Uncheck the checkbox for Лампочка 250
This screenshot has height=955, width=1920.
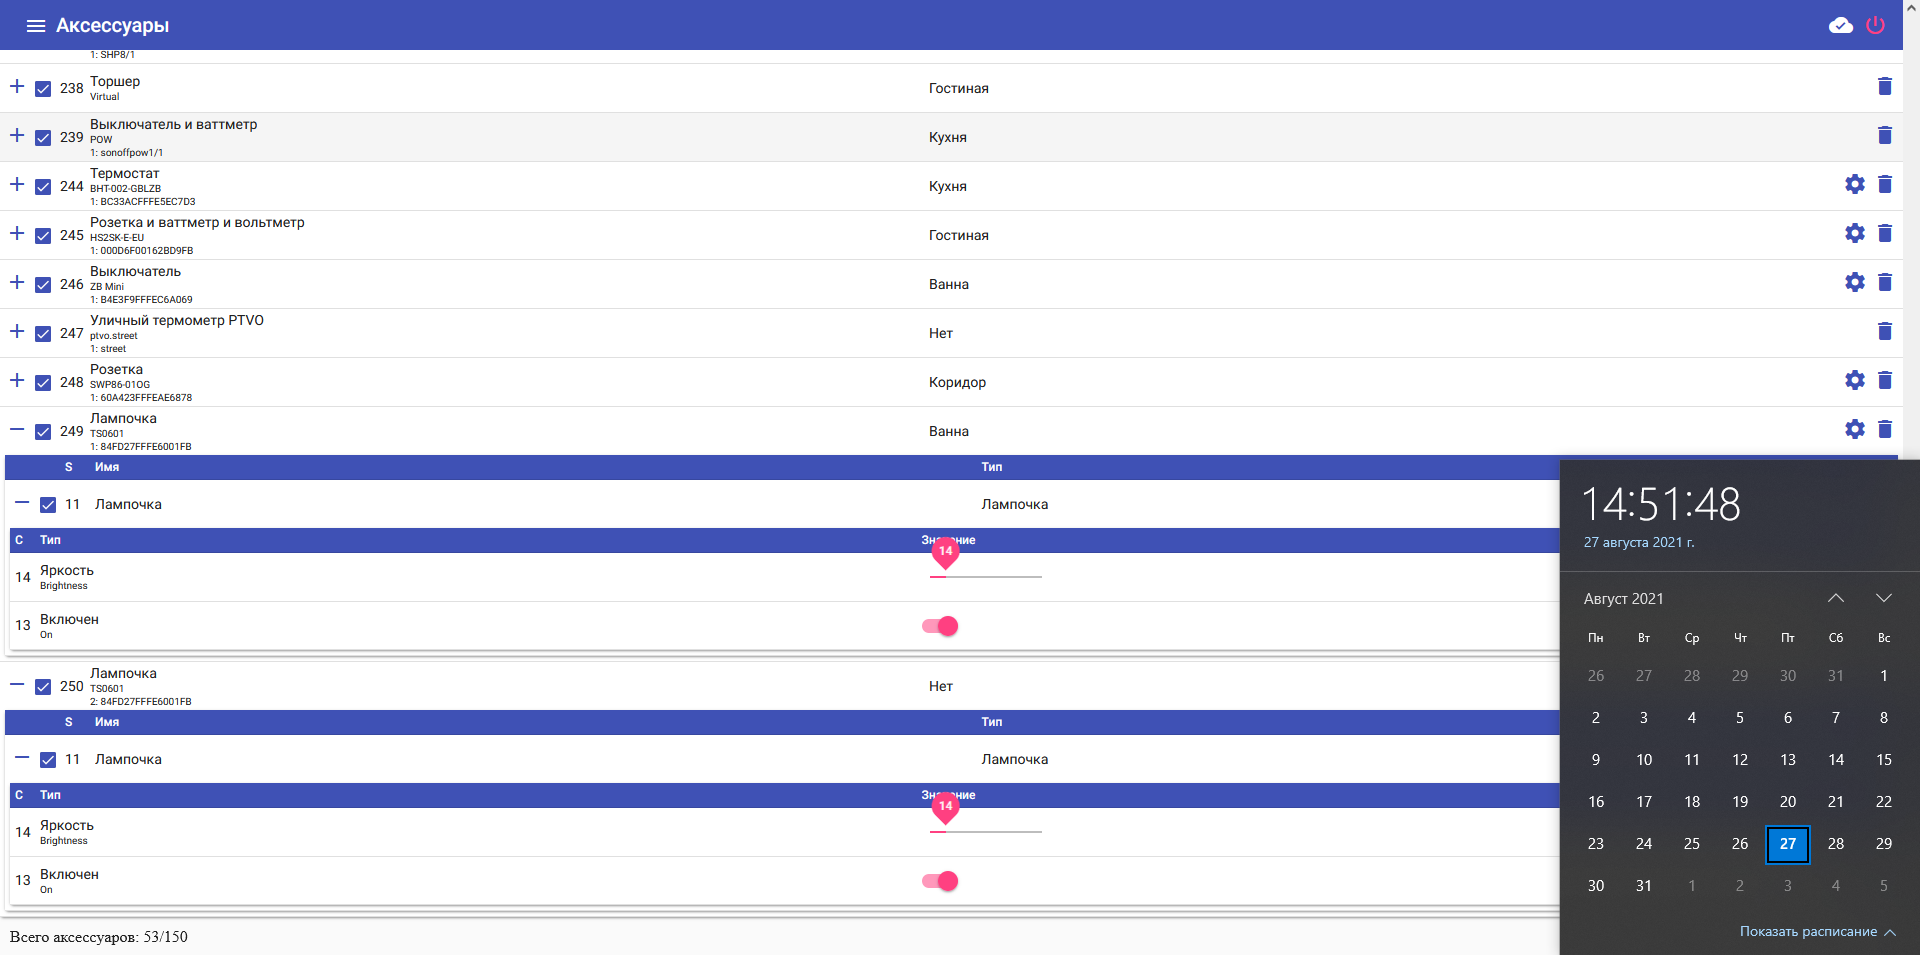click(x=42, y=687)
